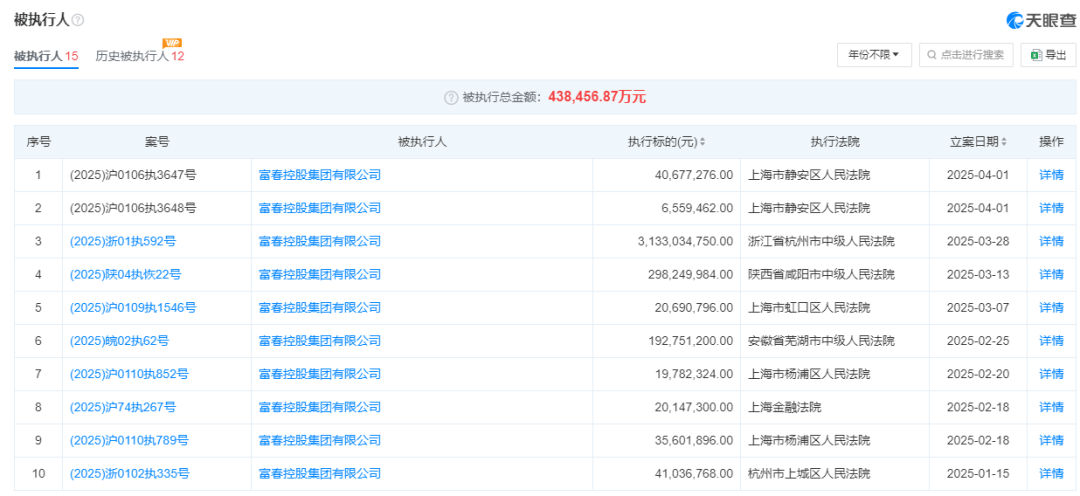Click amount 3,133,034,750.00
The image size is (1080, 496).
tap(684, 241)
